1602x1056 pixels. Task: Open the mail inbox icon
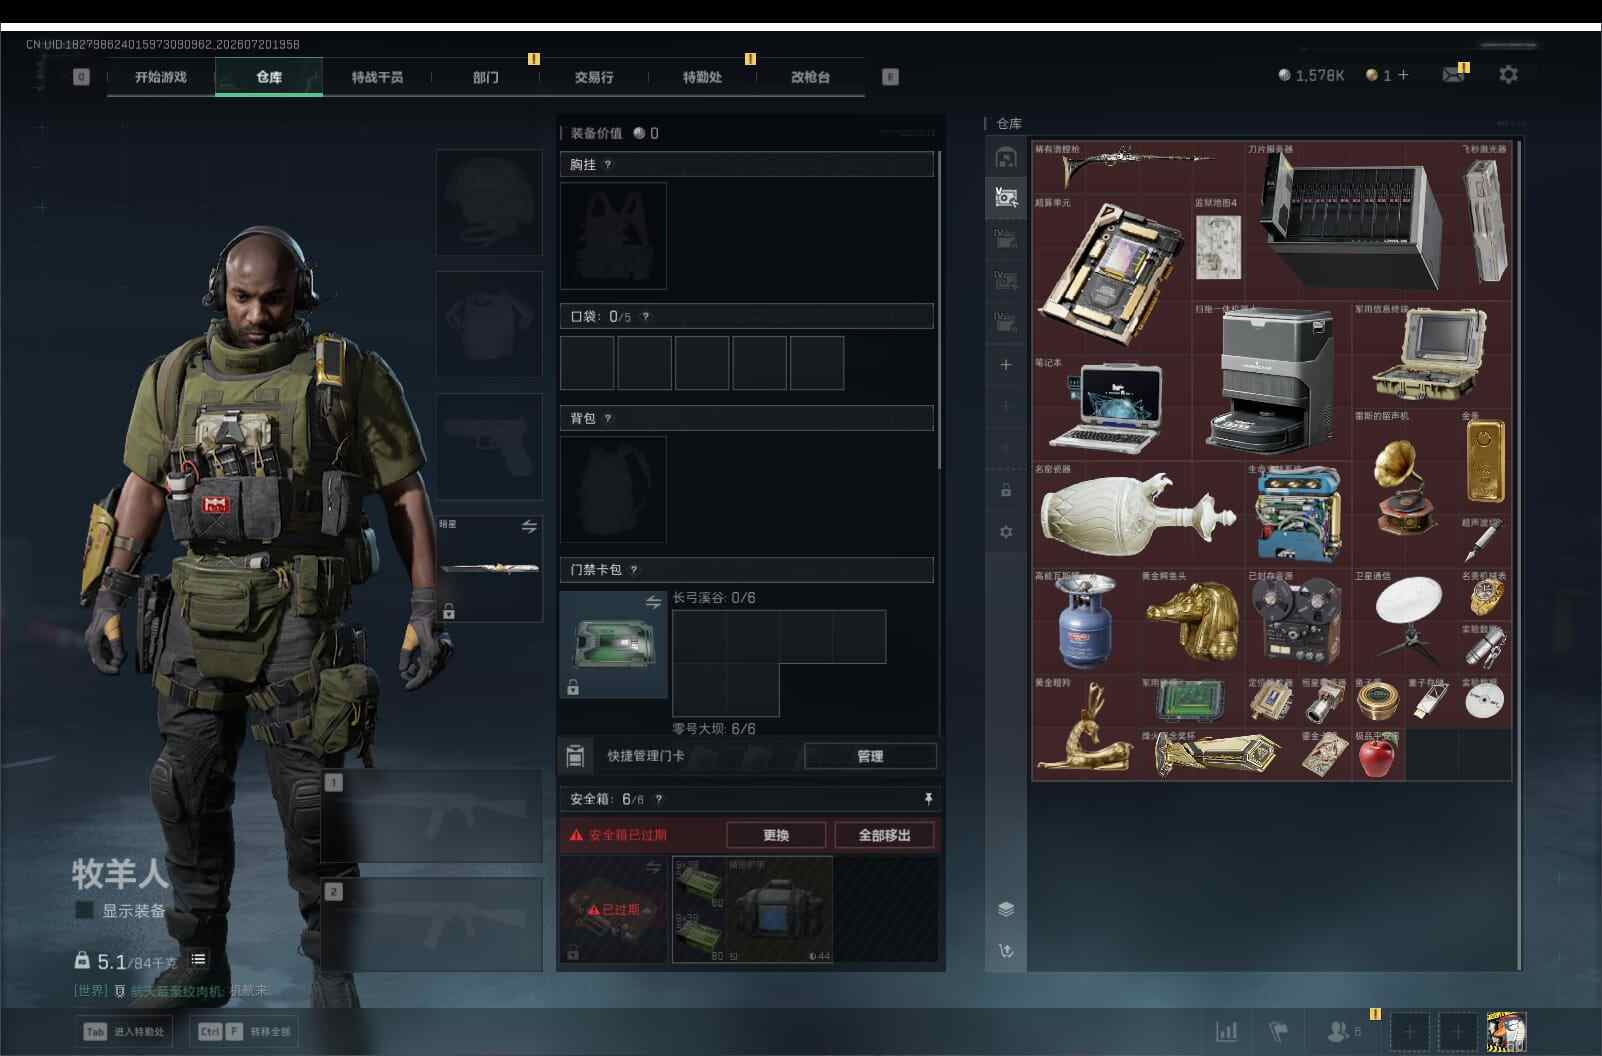[x=1453, y=75]
